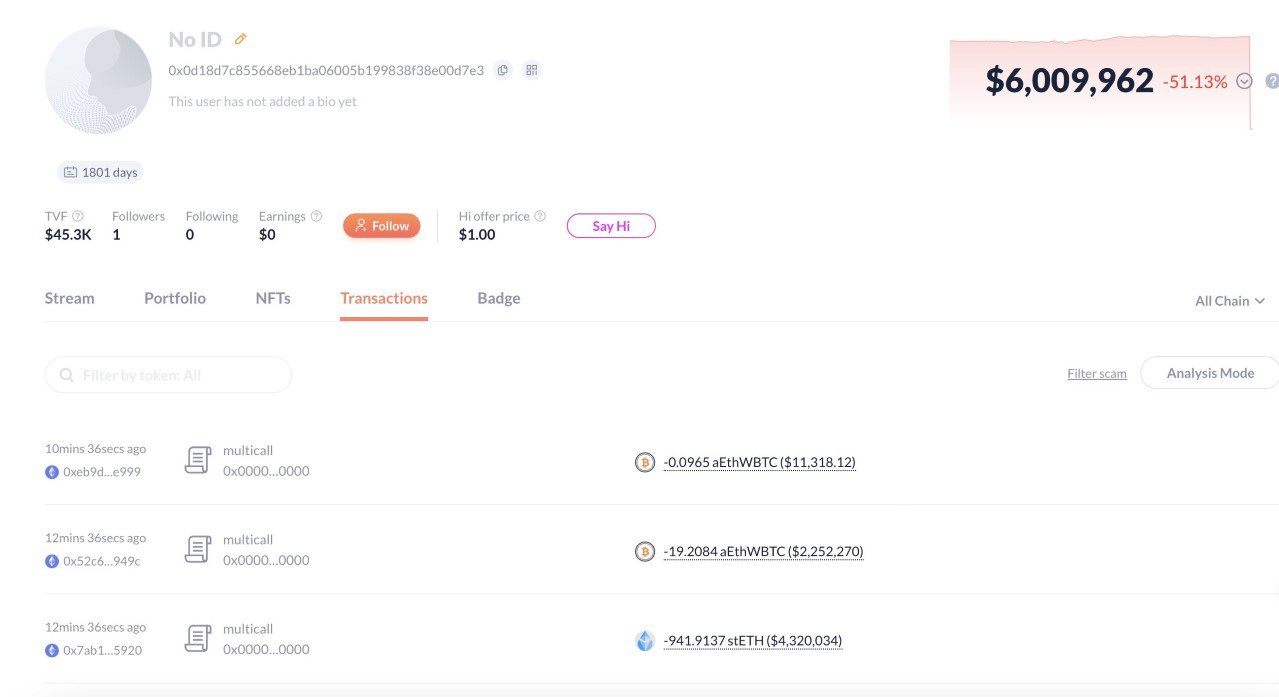
Task: Open the NFTs tab
Action: 273,298
